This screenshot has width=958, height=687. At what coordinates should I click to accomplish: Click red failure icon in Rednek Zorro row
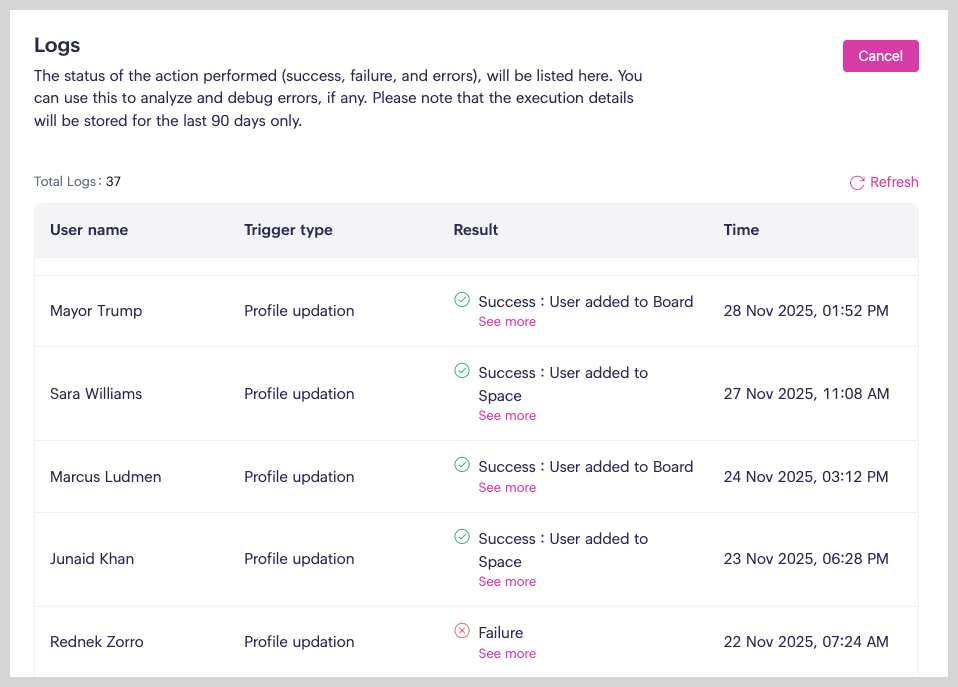pyautogui.click(x=462, y=631)
